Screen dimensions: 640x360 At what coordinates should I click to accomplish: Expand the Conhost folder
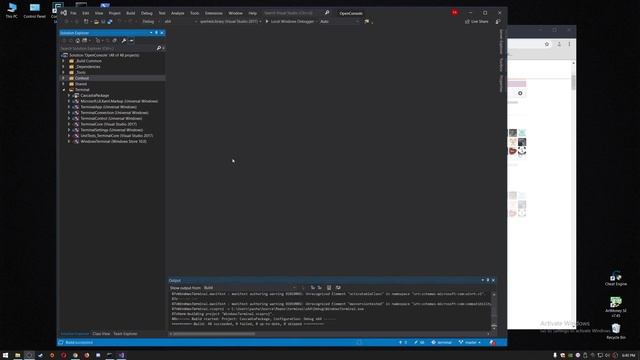coord(63,78)
